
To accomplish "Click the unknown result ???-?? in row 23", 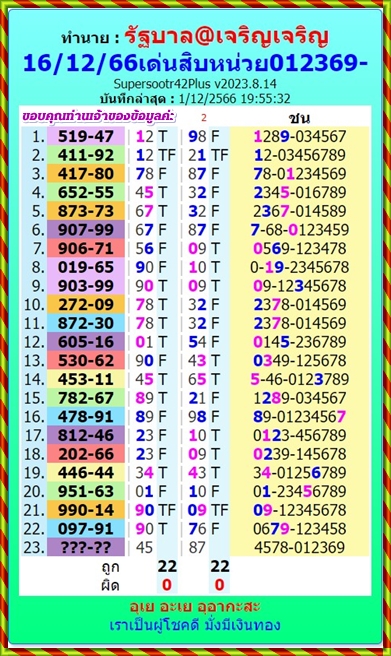I will click(x=86, y=547).
